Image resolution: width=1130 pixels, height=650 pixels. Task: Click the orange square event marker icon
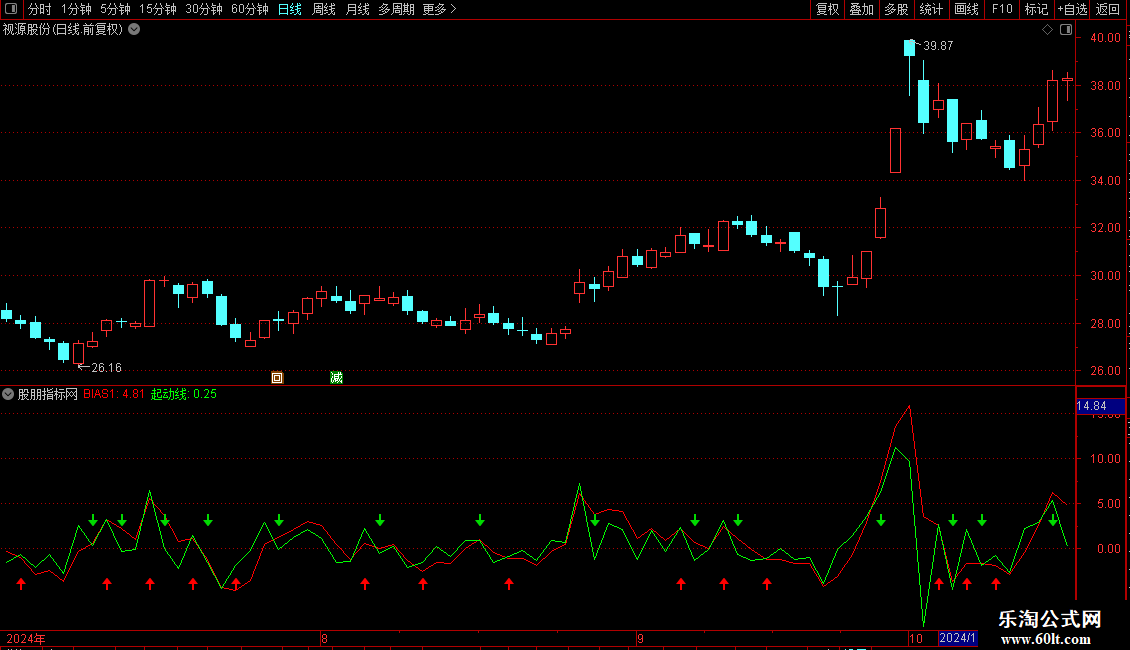coord(277,378)
